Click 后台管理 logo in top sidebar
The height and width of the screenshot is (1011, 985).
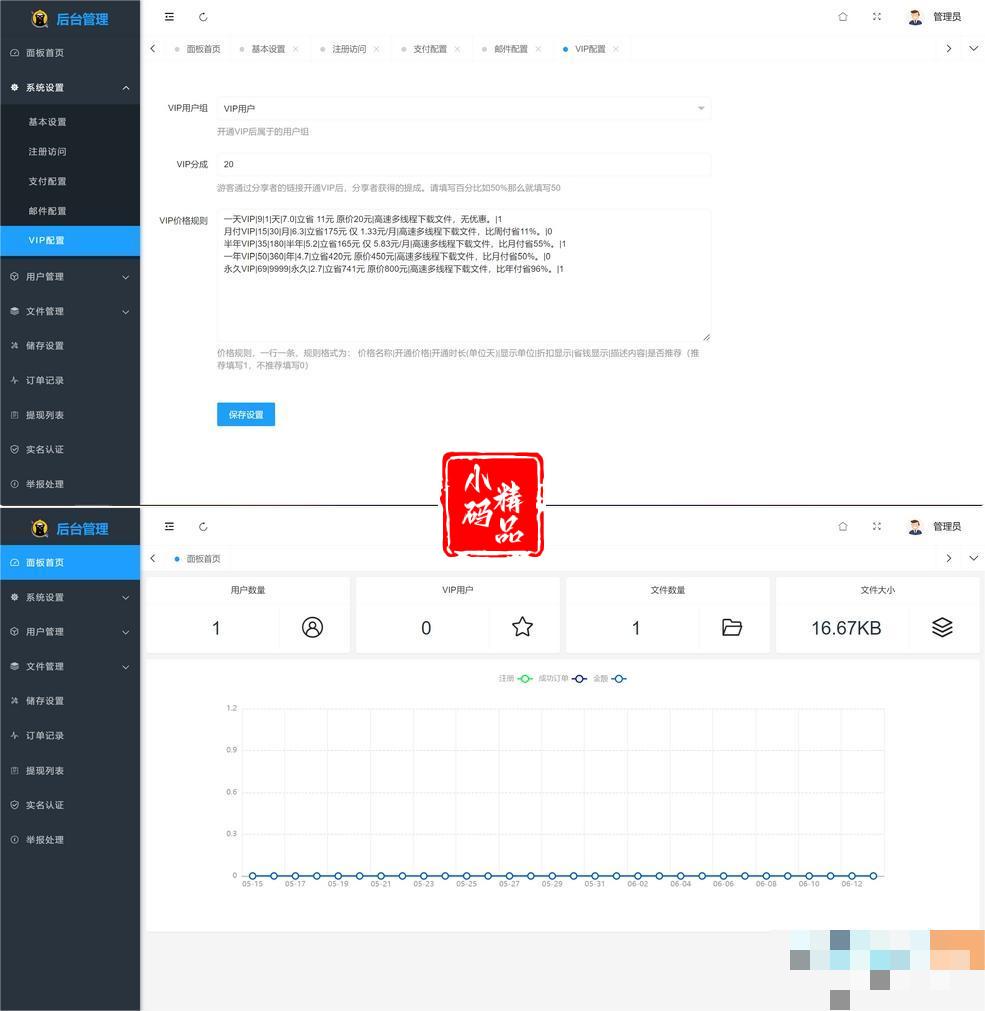(x=70, y=19)
